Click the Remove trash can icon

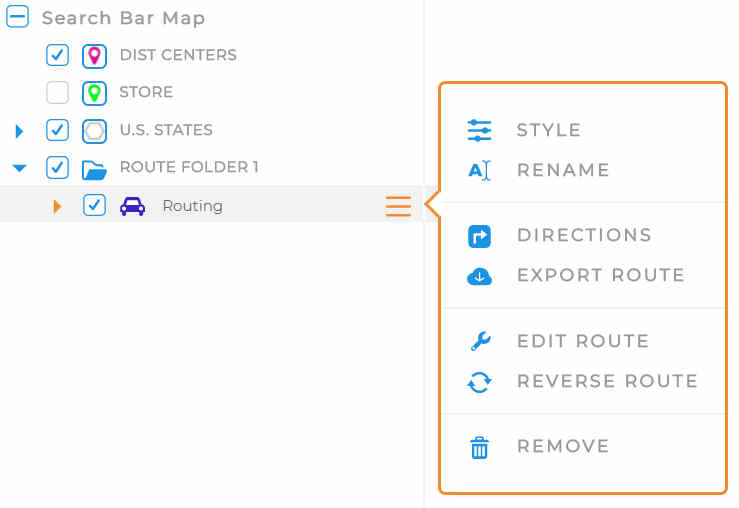click(479, 447)
